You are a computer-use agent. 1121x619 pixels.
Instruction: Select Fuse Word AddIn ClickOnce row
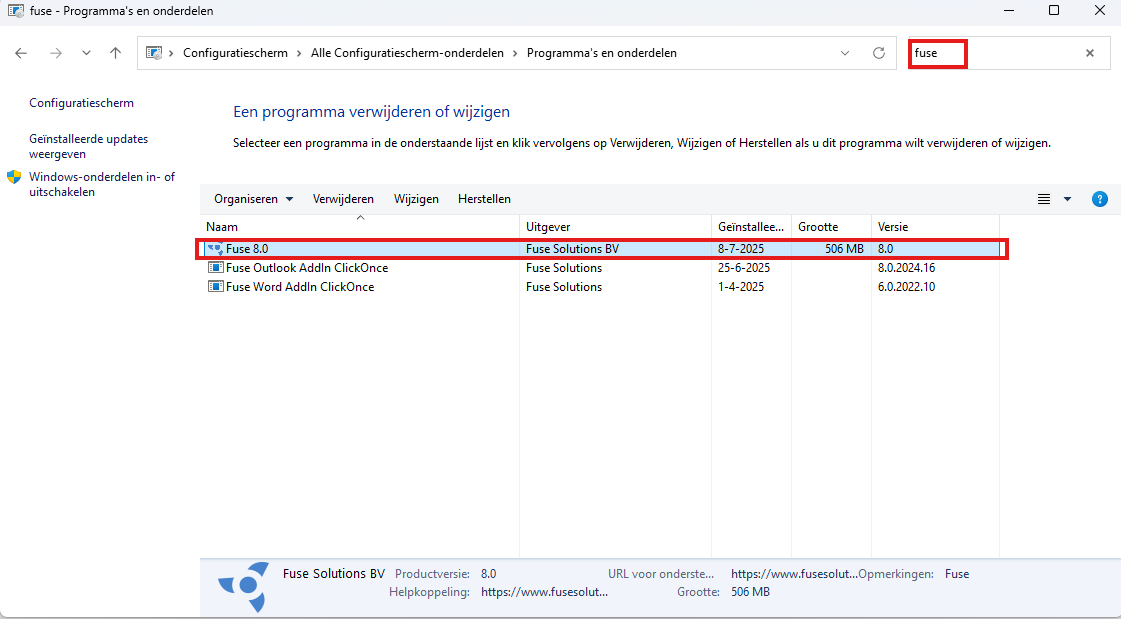(x=601, y=287)
